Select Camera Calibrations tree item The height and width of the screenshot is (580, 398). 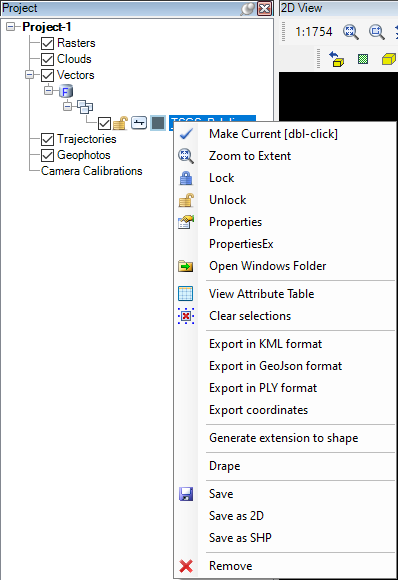coord(91,171)
